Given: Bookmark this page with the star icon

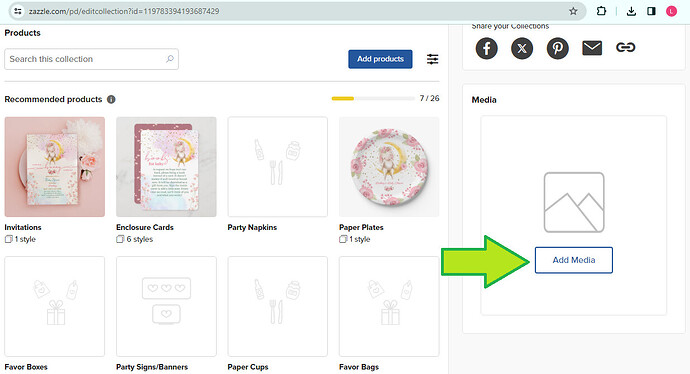Looking at the screenshot, I should (573, 11).
